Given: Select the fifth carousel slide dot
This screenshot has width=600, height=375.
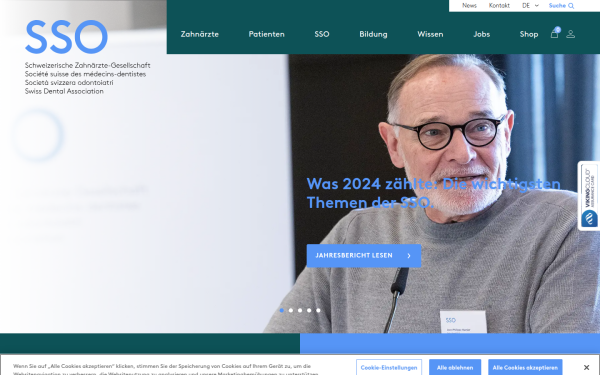Looking at the screenshot, I should pyautogui.click(x=318, y=310).
